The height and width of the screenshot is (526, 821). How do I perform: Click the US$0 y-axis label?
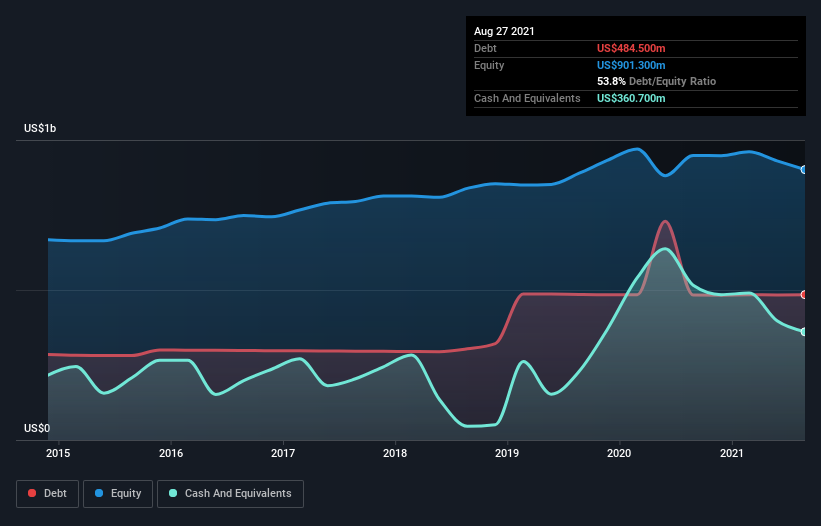point(37,428)
